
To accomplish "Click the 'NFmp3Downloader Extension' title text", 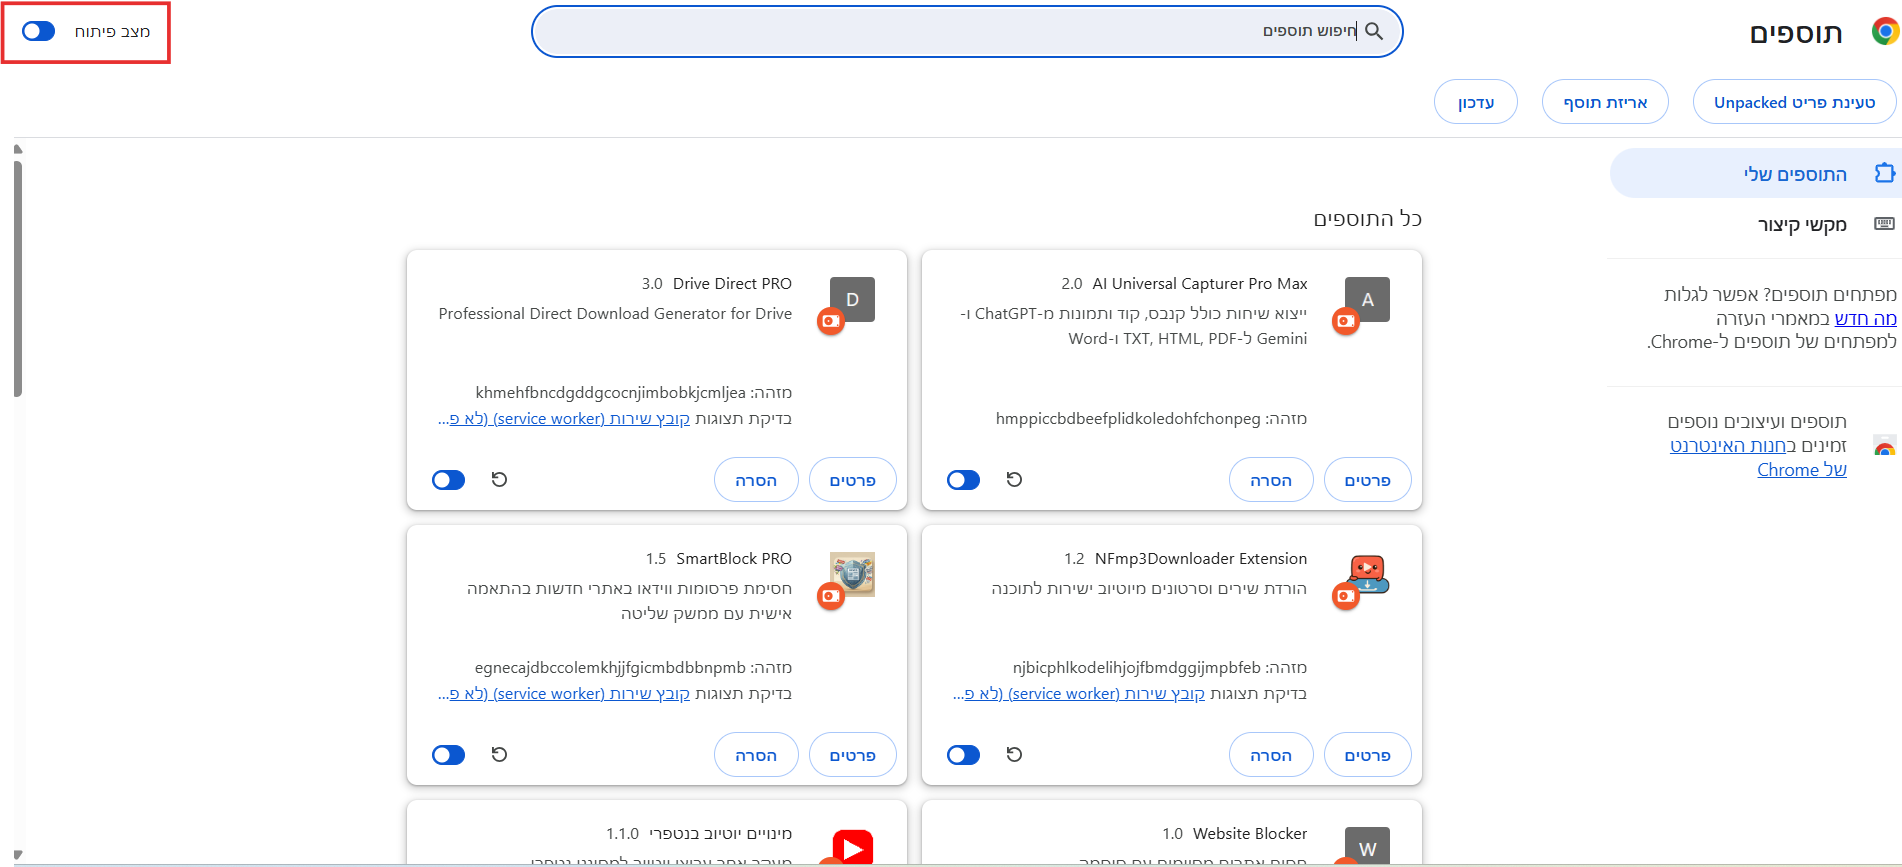I will click(x=1201, y=559).
